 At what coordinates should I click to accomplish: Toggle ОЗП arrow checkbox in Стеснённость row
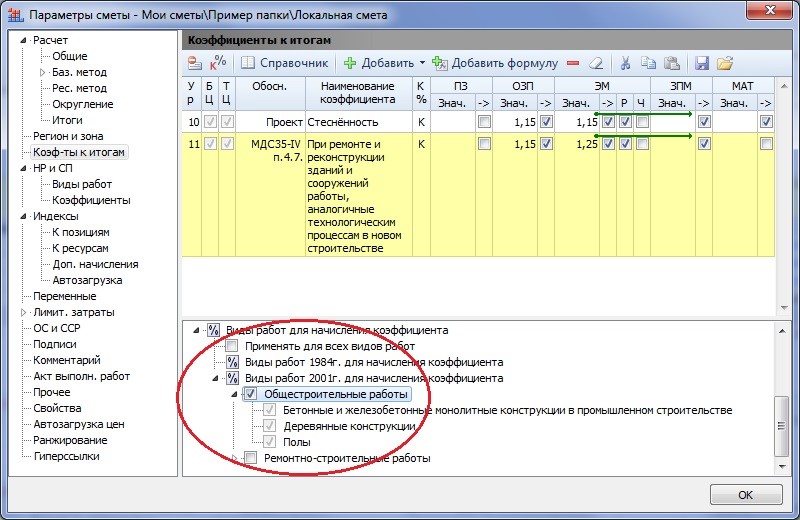546,121
